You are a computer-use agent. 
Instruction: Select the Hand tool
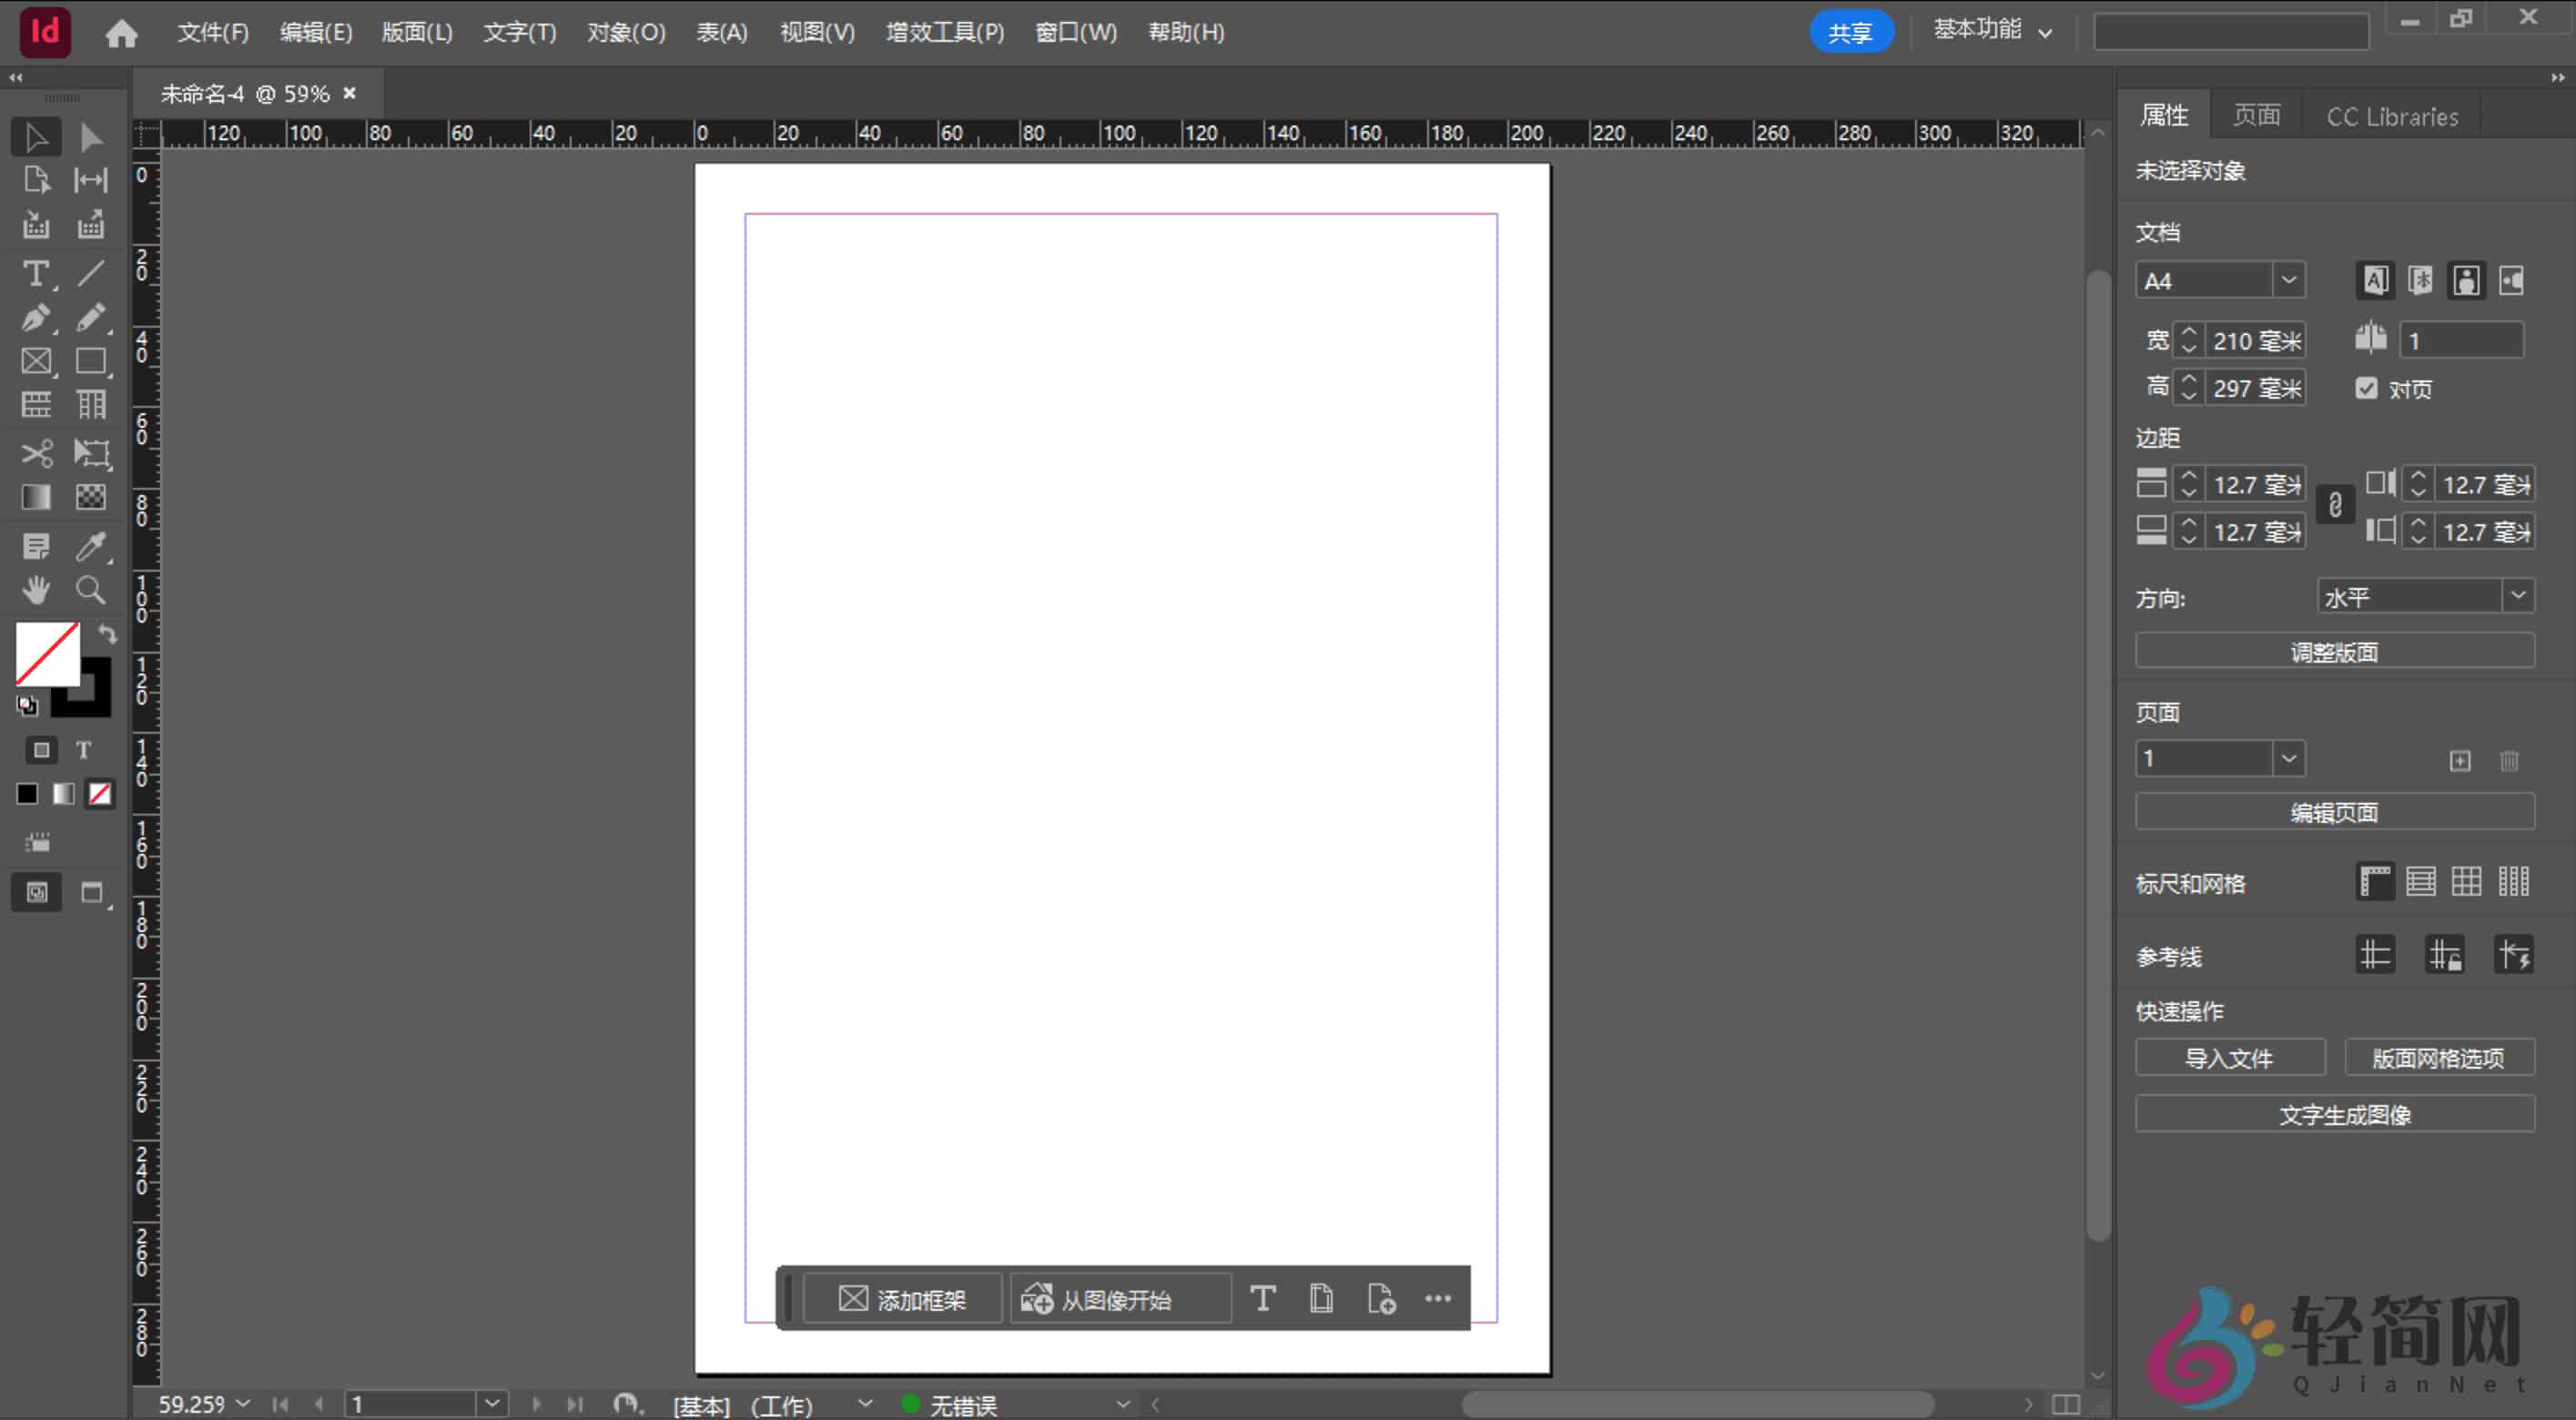pos(36,590)
